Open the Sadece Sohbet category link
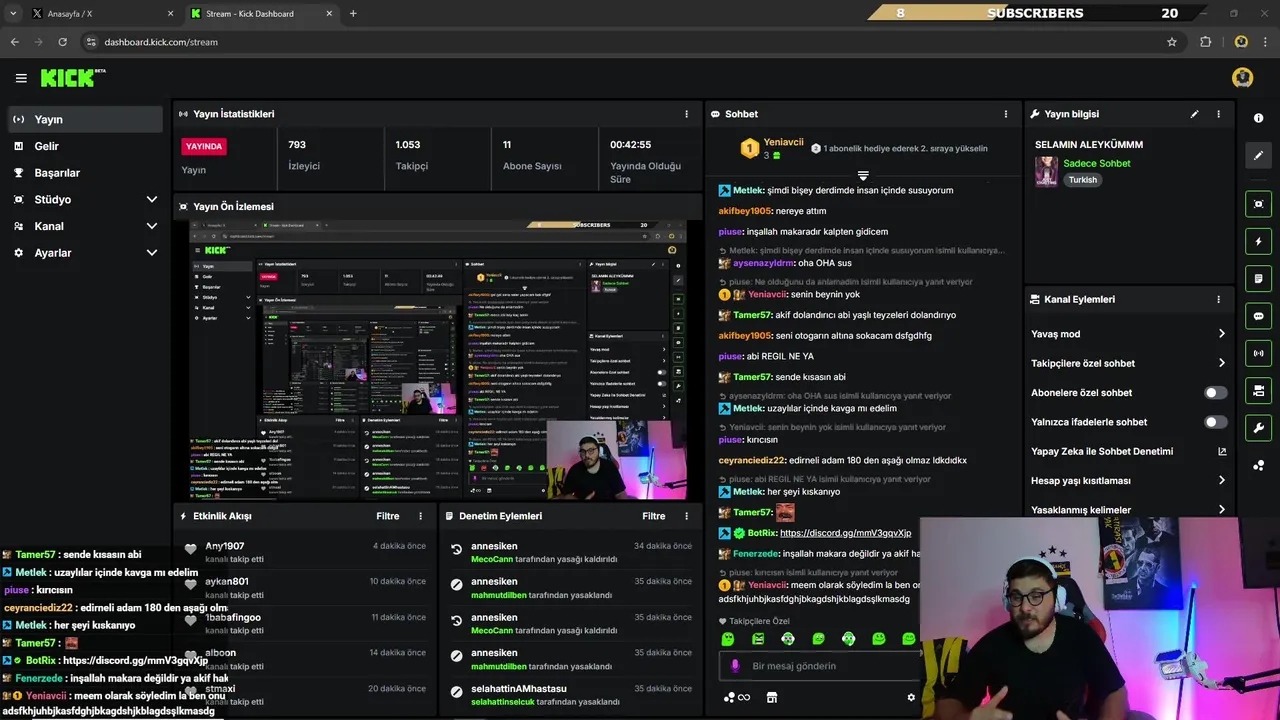Viewport: 1280px width, 720px height. coord(1097,163)
